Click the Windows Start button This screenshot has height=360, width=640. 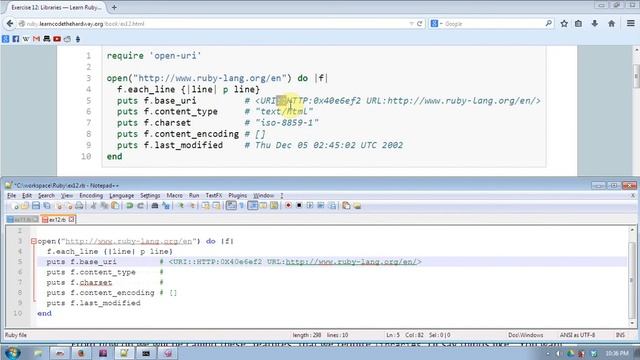click(12, 353)
